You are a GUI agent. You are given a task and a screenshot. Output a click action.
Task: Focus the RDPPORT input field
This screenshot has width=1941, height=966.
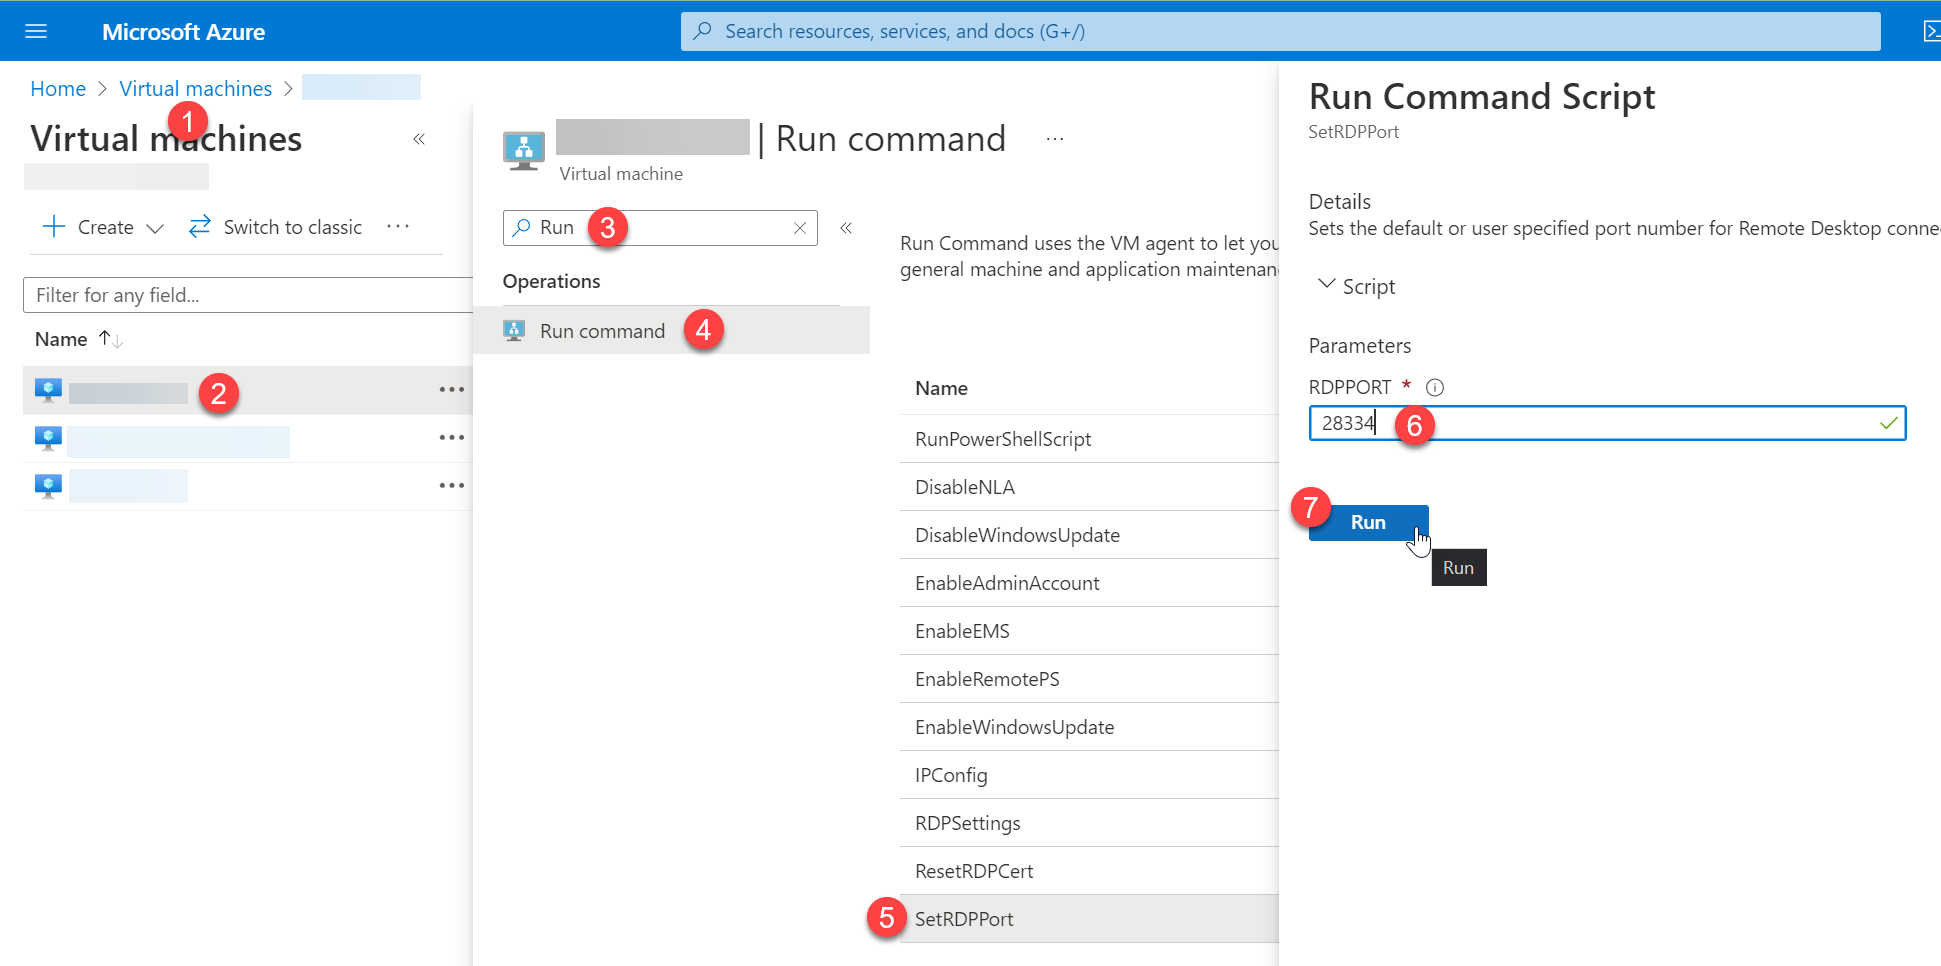pos(1607,423)
